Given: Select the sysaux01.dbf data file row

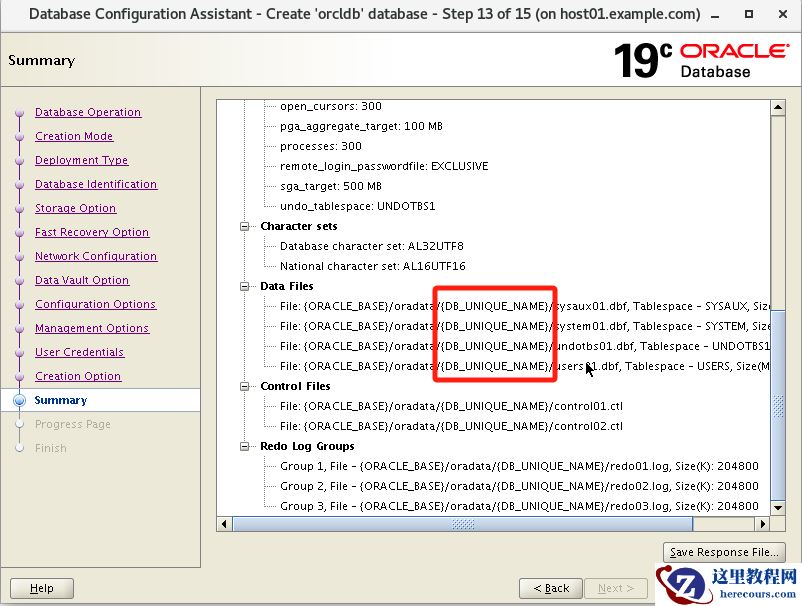Looking at the screenshot, I should point(524,306).
